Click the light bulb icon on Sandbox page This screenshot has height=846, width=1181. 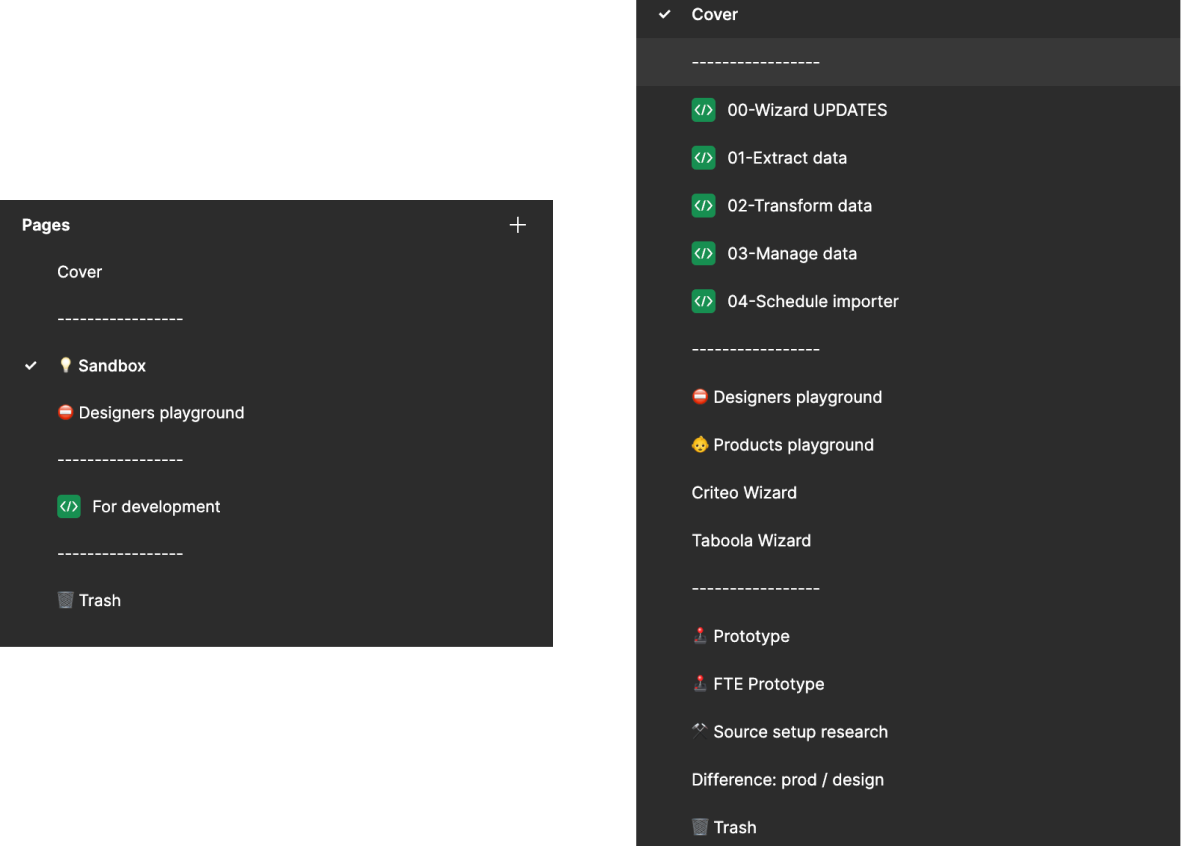65,365
